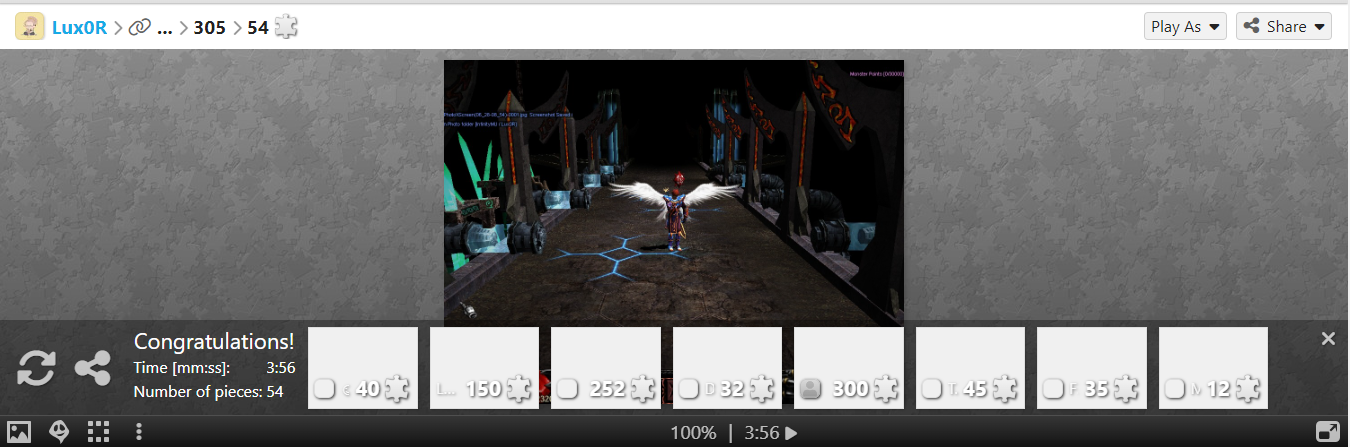Viewport: 1350px width, 447px height.
Task: Open the 12-piece suggested puzzle
Action: pyautogui.click(x=1213, y=368)
